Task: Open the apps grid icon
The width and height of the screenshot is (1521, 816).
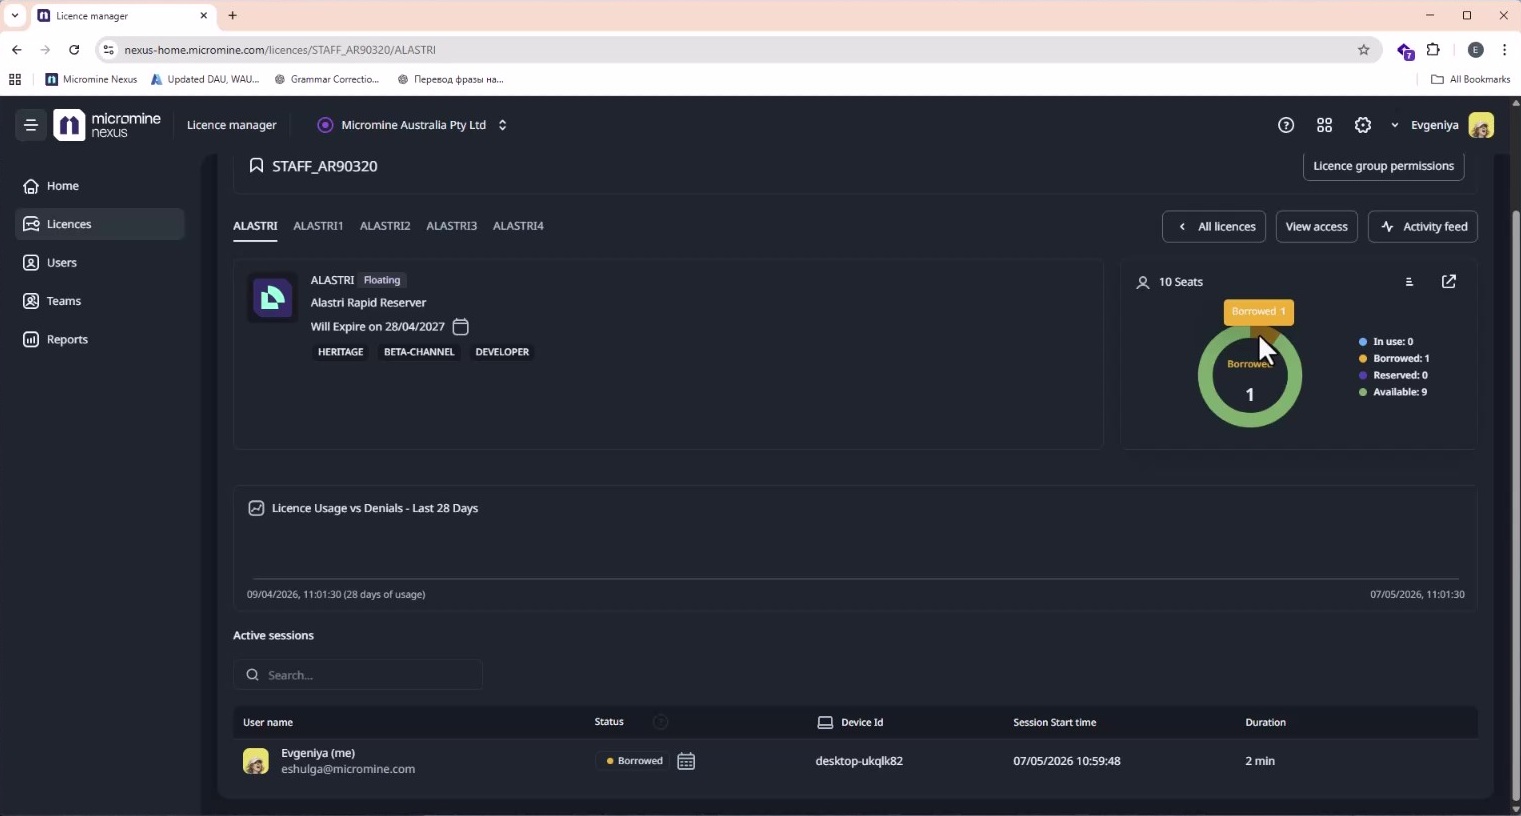Action: pyautogui.click(x=1324, y=125)
